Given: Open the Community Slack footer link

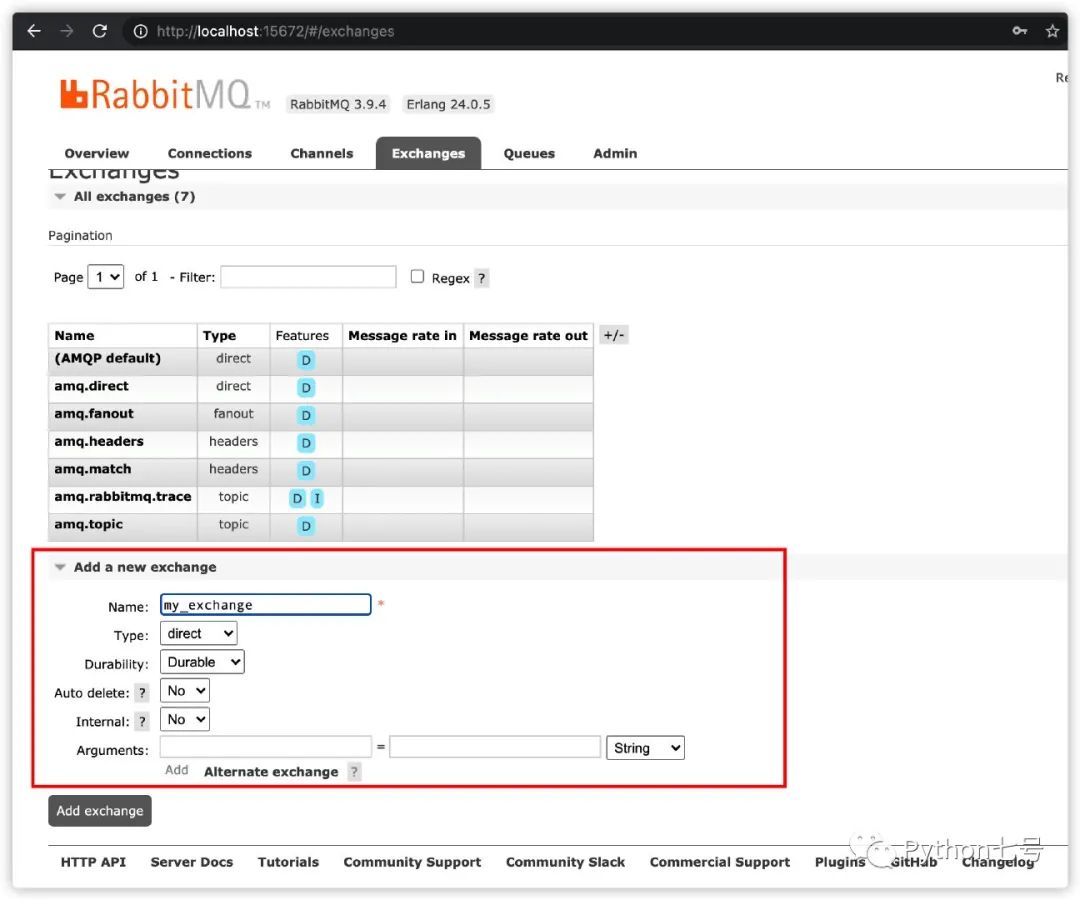Looking at the screenshot, I should tap(565, 862).
